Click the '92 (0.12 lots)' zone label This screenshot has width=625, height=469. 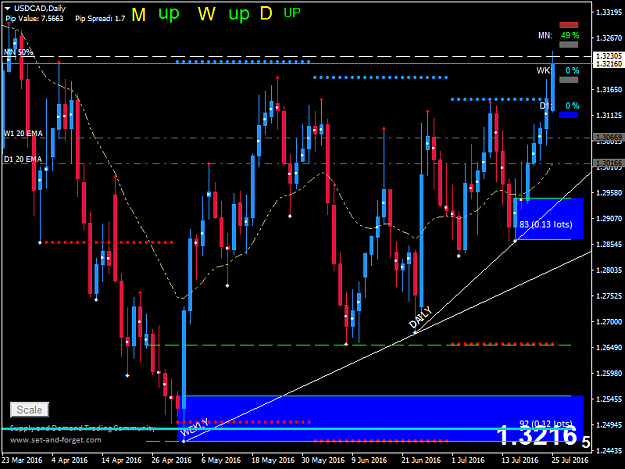(546, 423)
